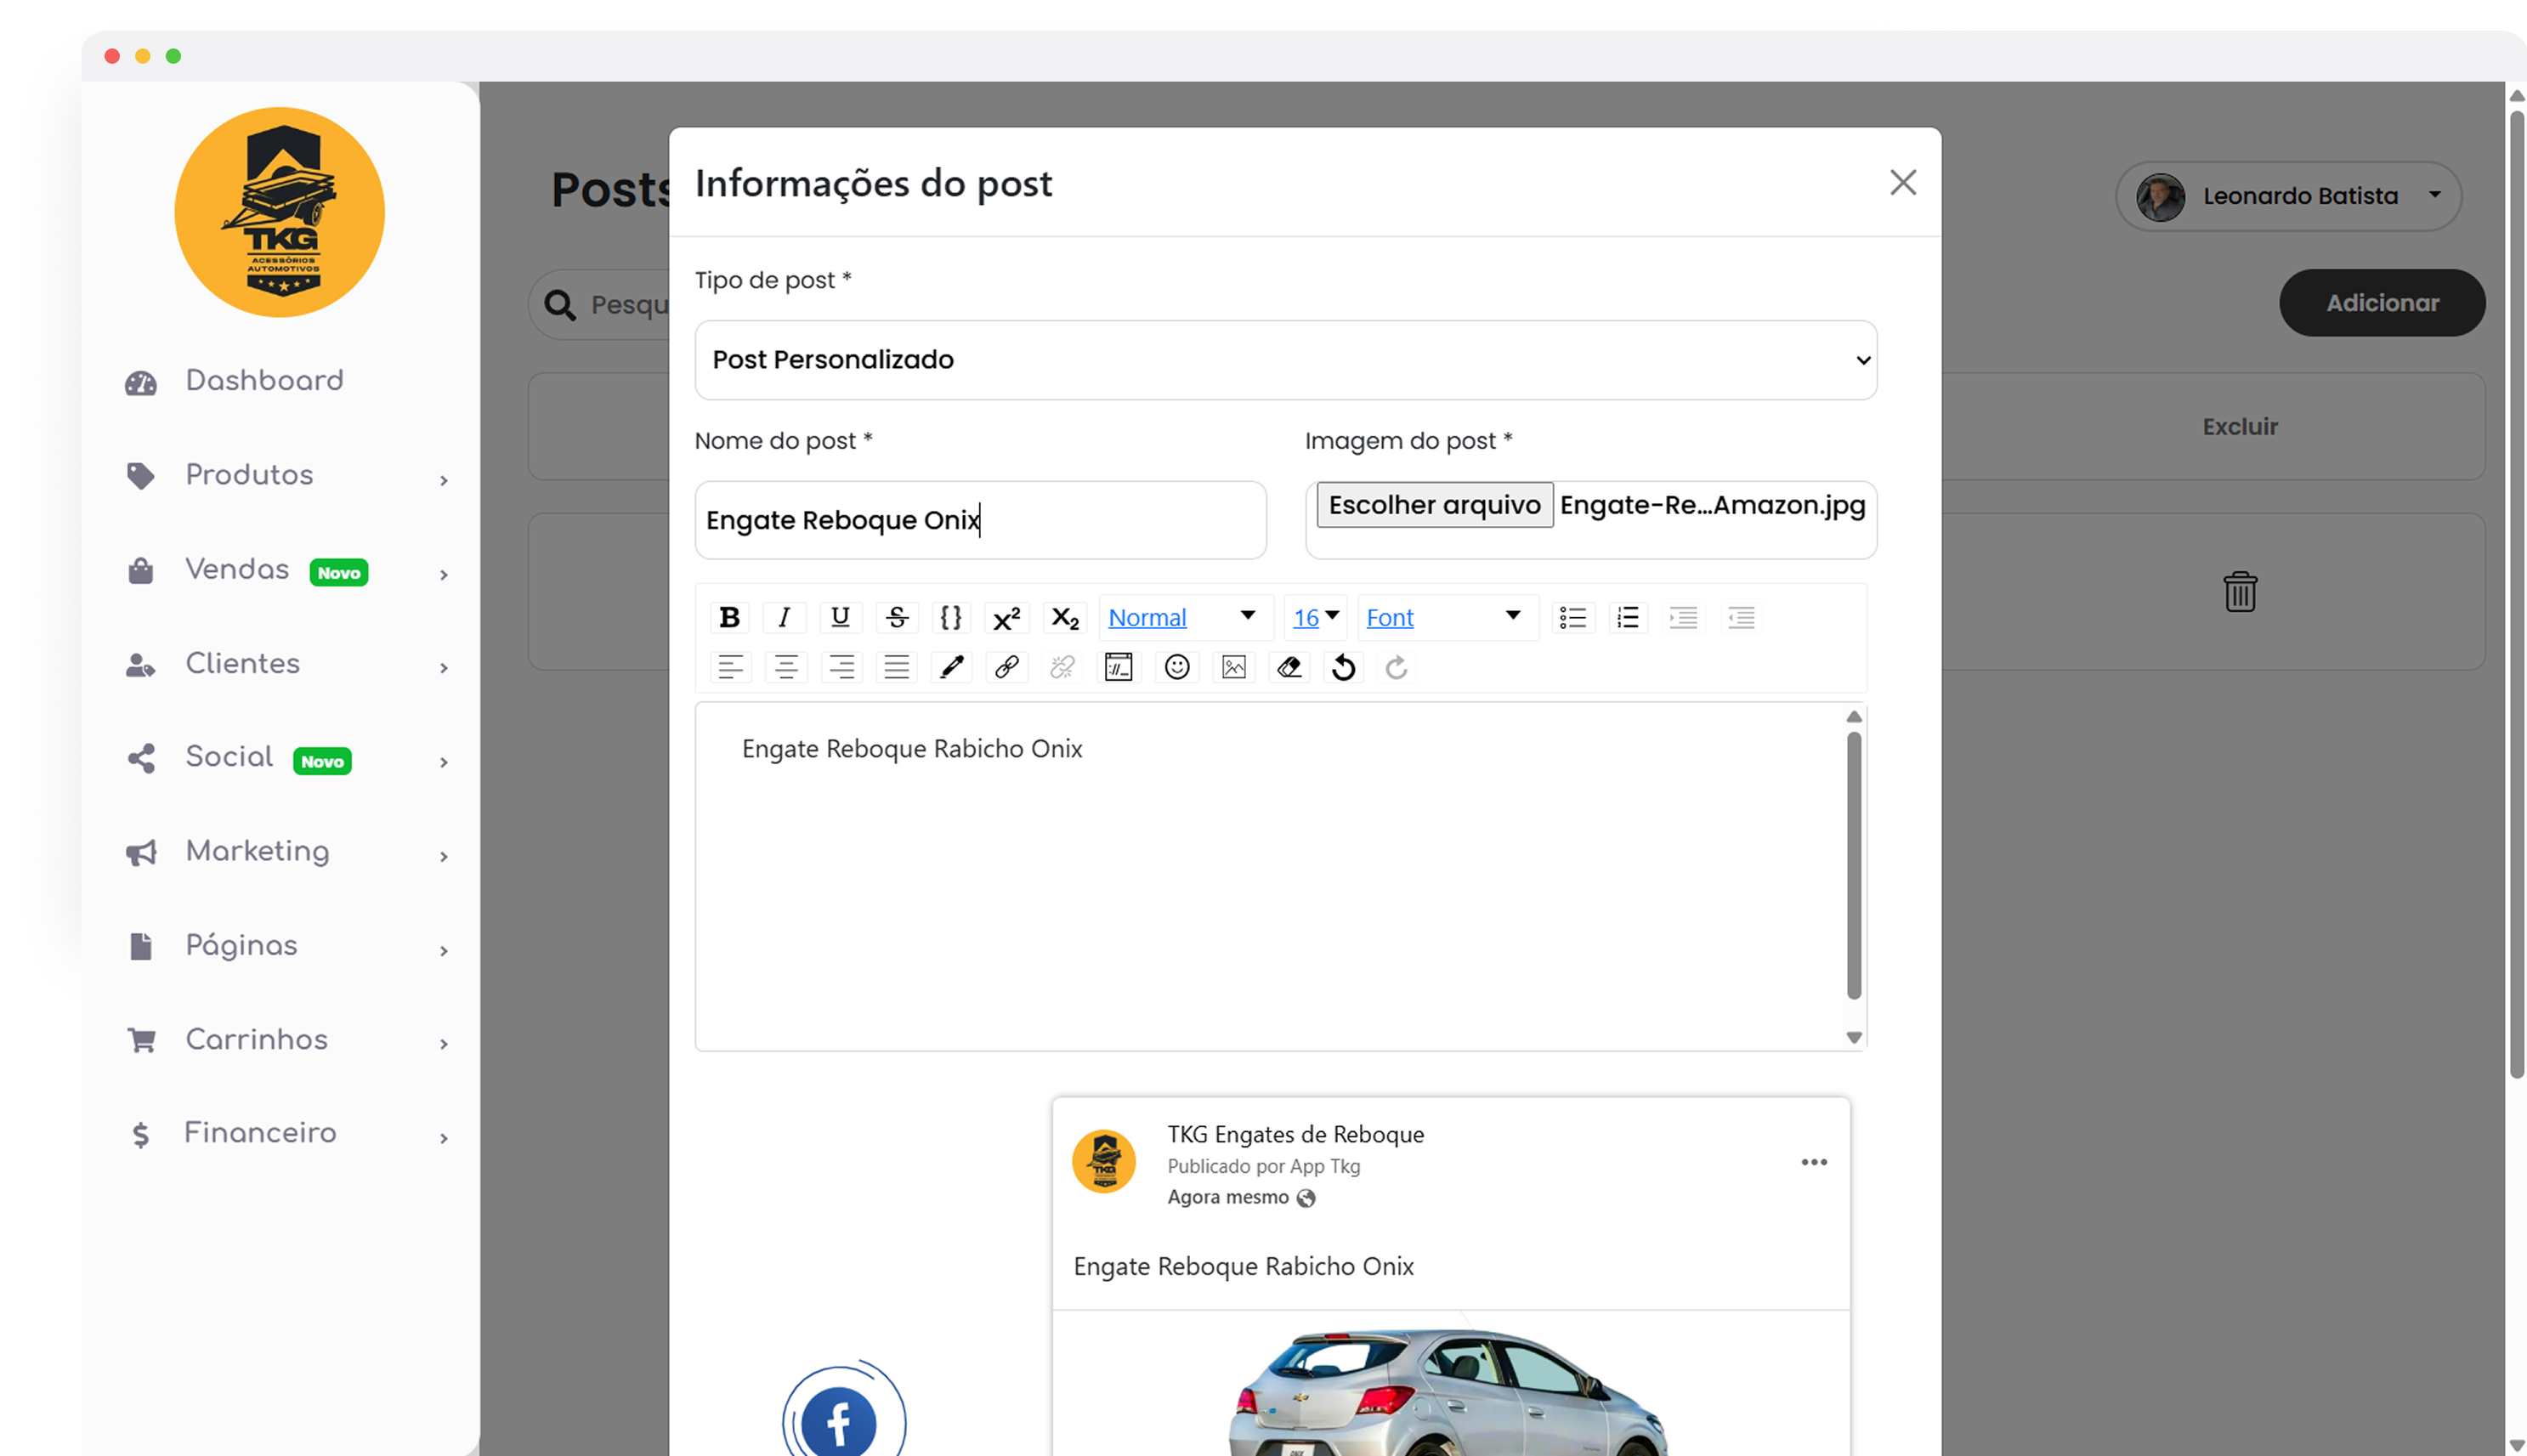This screenshot has width=2527, height=1456.
Task: Click the preview page avatar
Action: click(x=1103, y=1162)
